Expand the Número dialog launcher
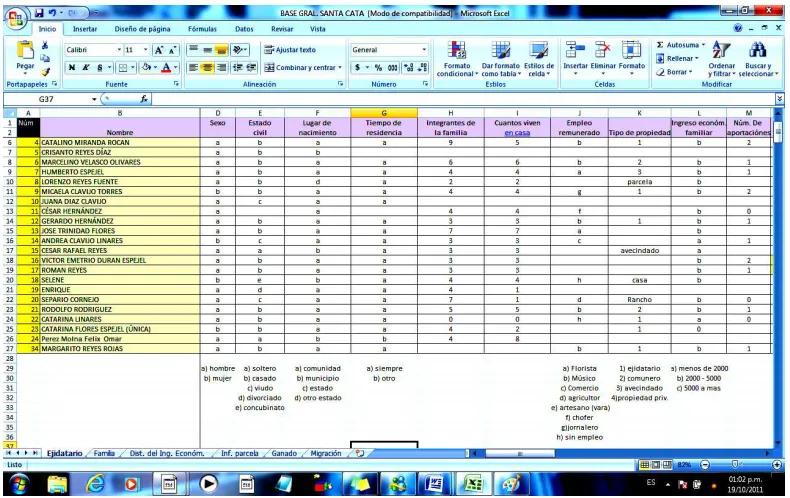 point(425,84)
